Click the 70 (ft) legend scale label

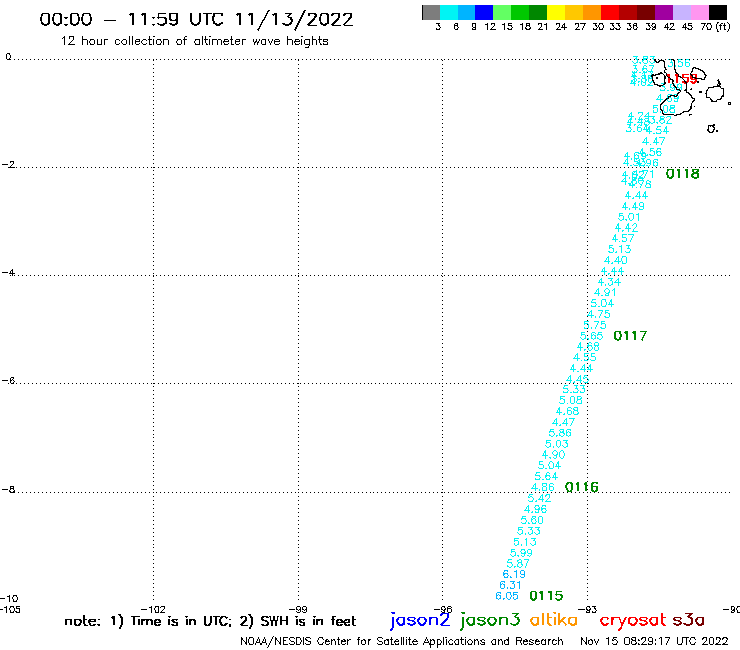pyautogui.click(x=715, y=26)
